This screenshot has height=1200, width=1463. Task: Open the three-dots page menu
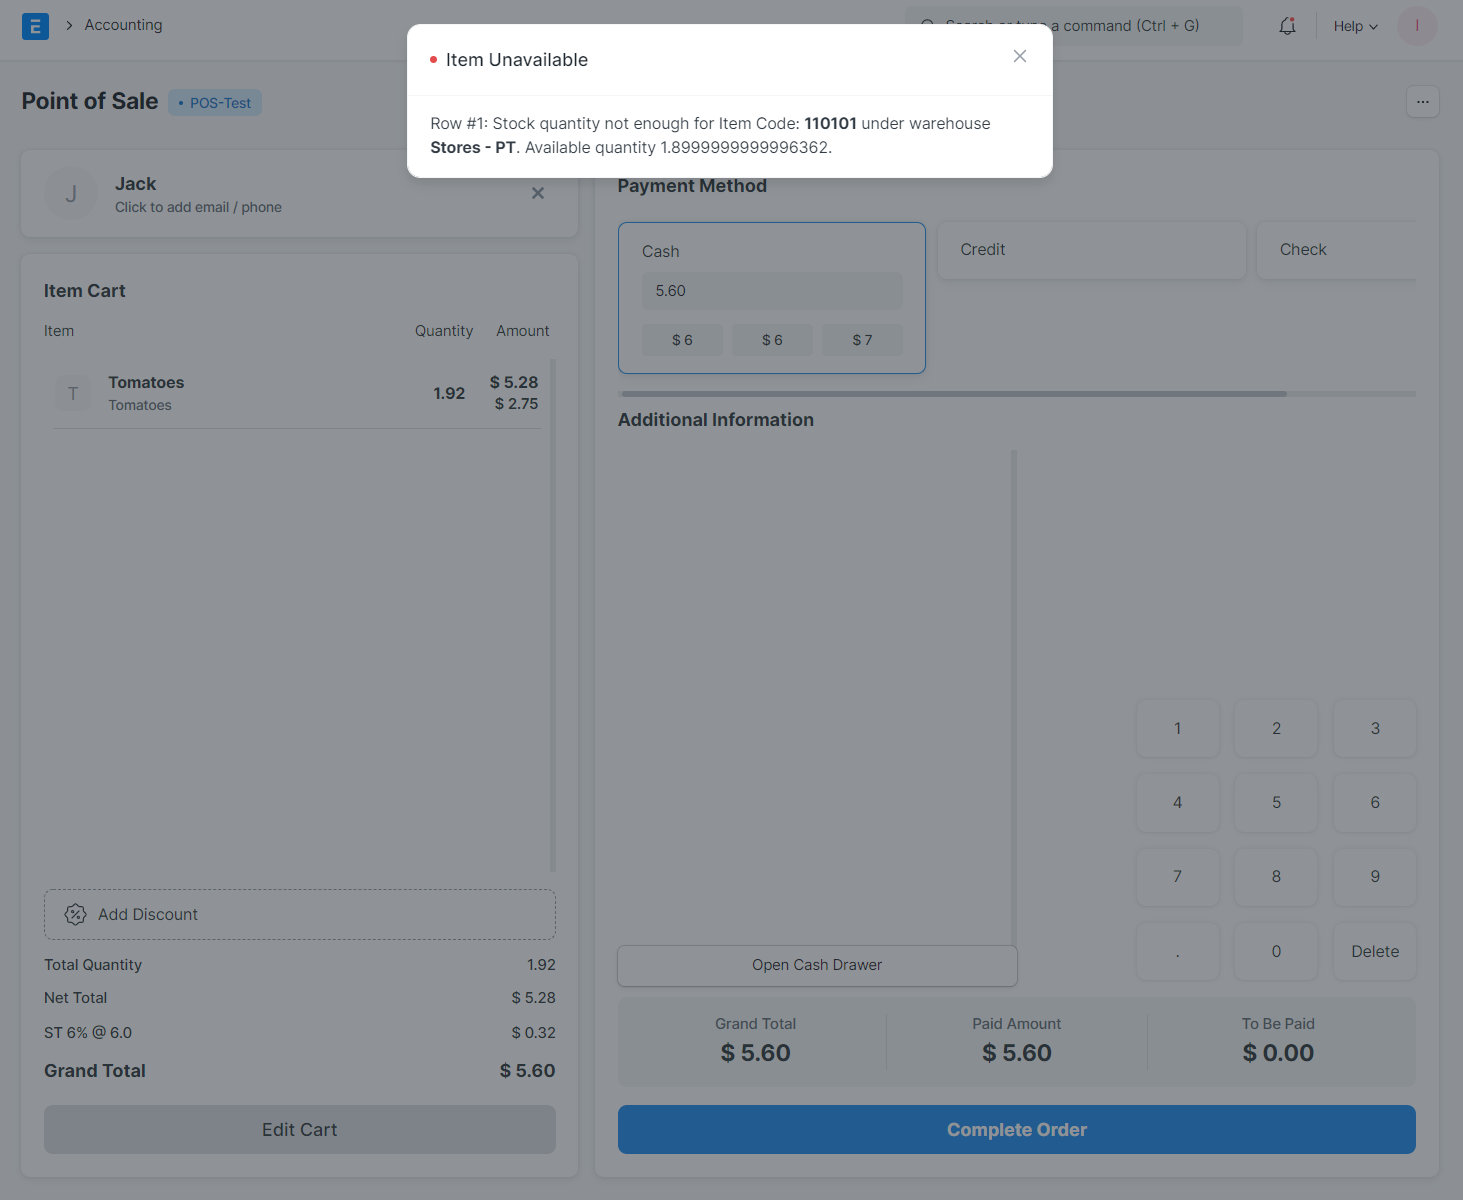[1422, 102]
